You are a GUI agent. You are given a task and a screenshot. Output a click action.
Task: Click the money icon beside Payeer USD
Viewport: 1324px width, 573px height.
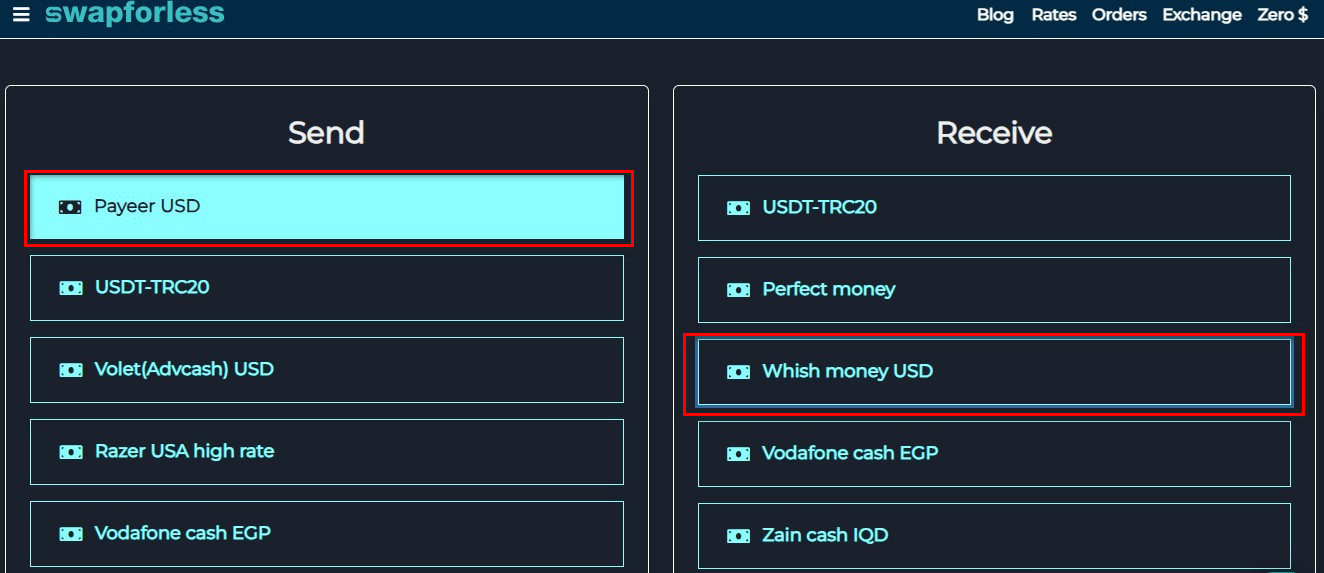click(70, 207)
